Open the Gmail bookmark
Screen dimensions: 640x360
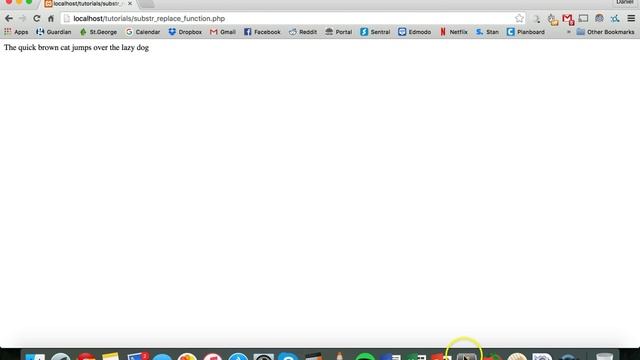pyautogui.click(x=223, y=32)
